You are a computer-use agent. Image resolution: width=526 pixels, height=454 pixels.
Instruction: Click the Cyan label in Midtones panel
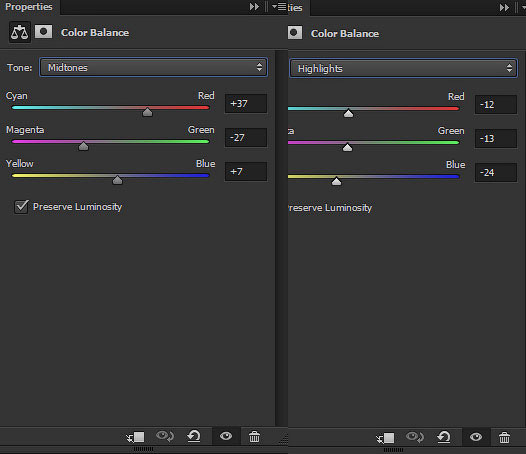click(x=17, y=96)
